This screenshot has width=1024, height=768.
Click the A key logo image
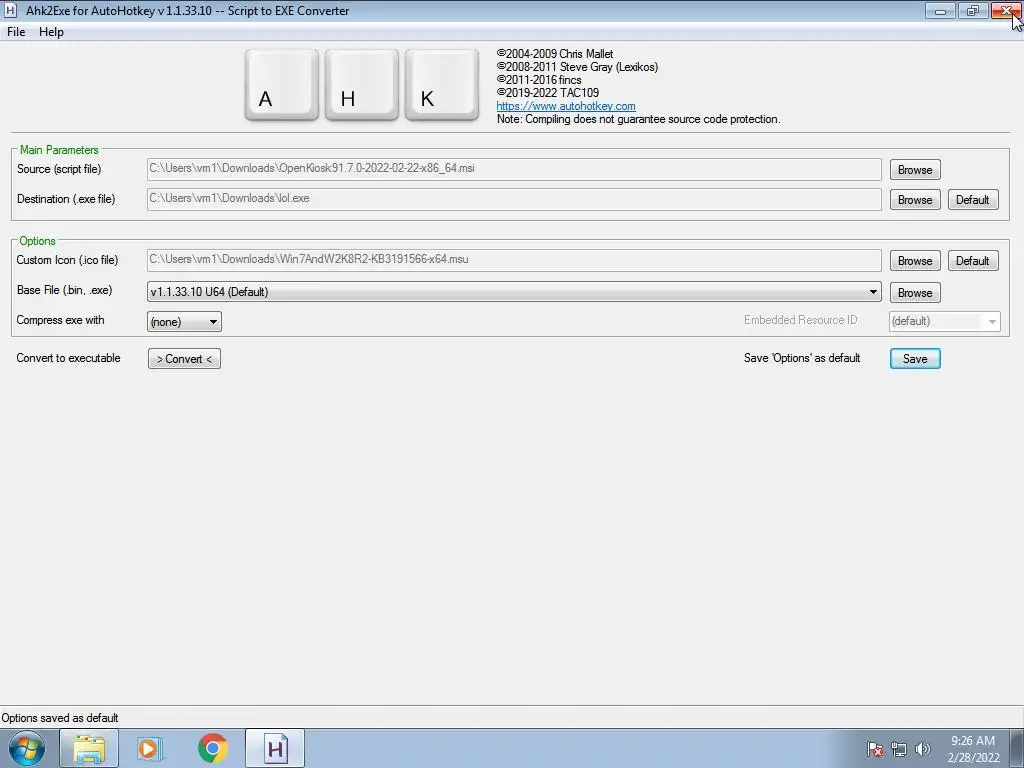point(281,85)
